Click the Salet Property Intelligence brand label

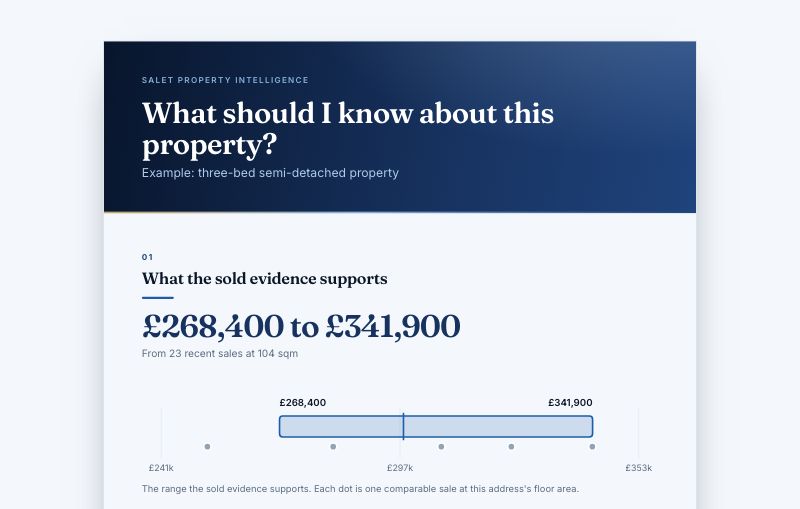pos(225,80)
